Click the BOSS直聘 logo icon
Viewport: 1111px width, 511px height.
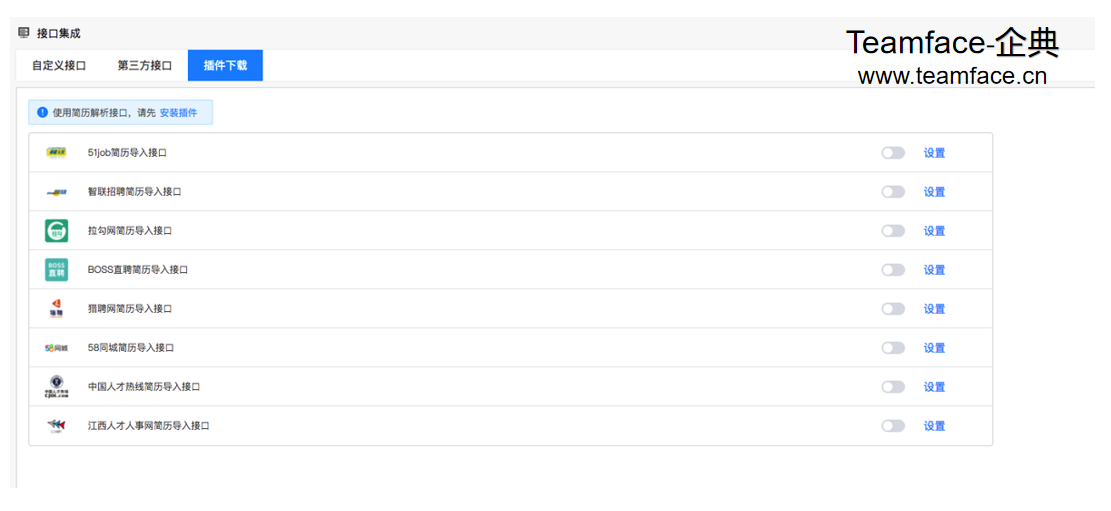tap(56, 270)
